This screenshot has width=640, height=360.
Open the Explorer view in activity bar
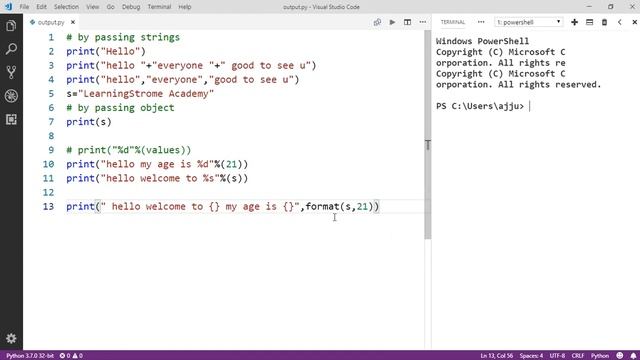tap(11, 26)
